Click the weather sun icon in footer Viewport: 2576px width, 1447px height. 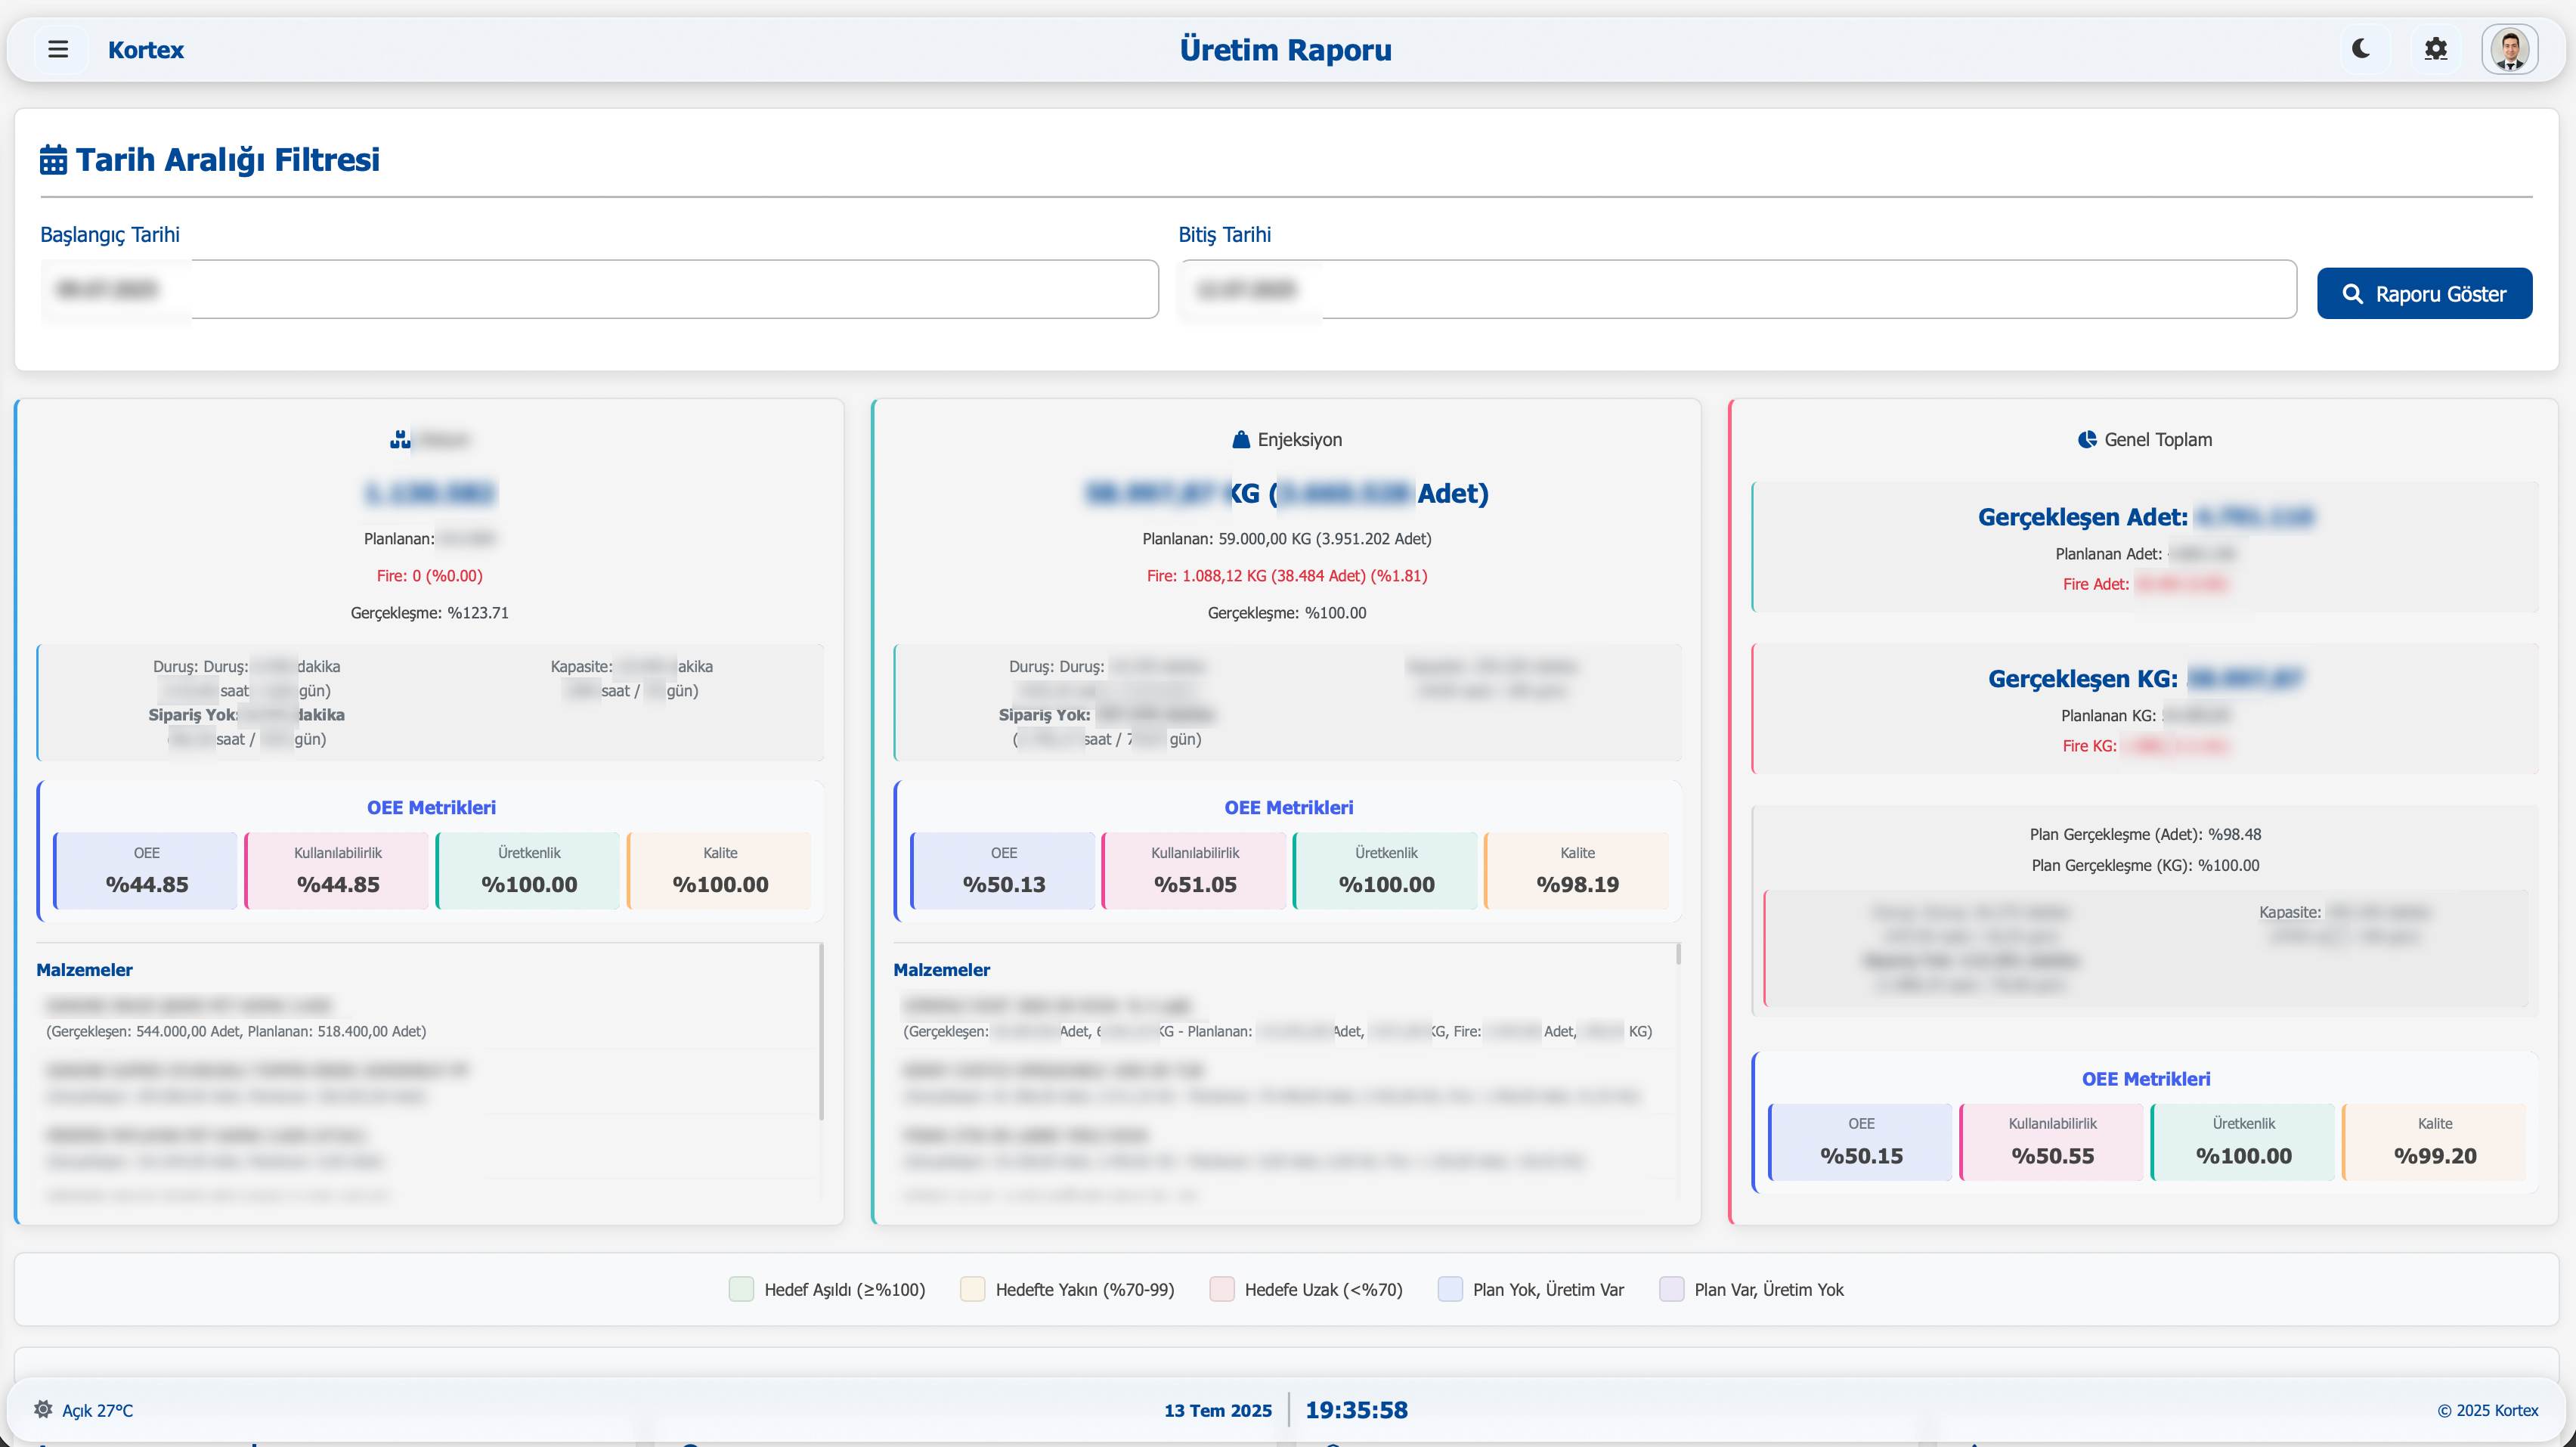43,1409
